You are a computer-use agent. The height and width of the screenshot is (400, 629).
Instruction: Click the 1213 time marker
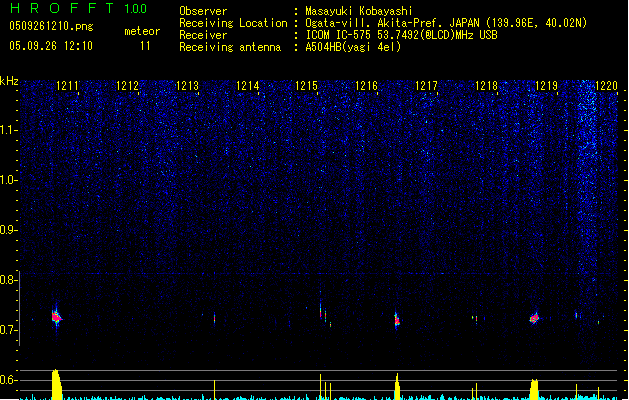coord(187,86)
